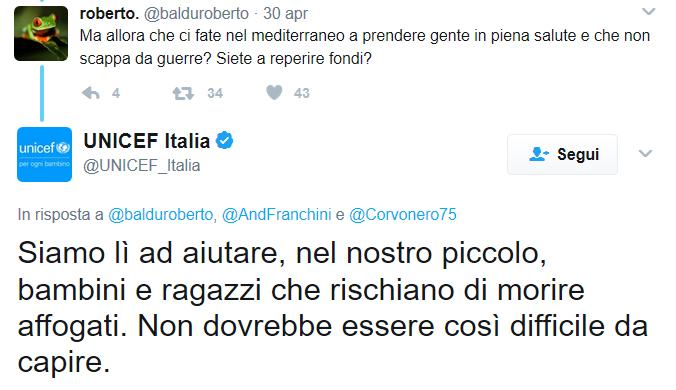View the 43 likes count
This screenshot has height=390, width=676.
302,93
